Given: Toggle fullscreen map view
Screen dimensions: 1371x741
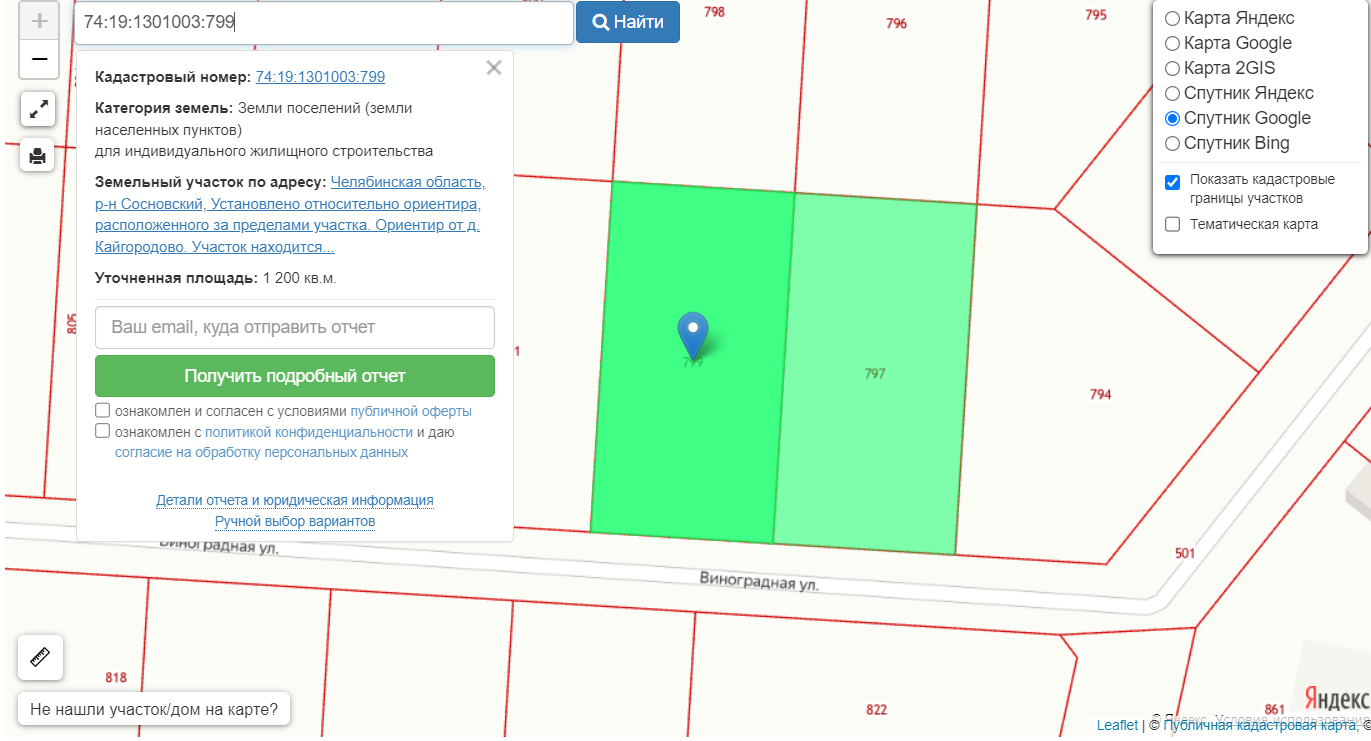Looking at the screenshot, I should pos(38,109).
